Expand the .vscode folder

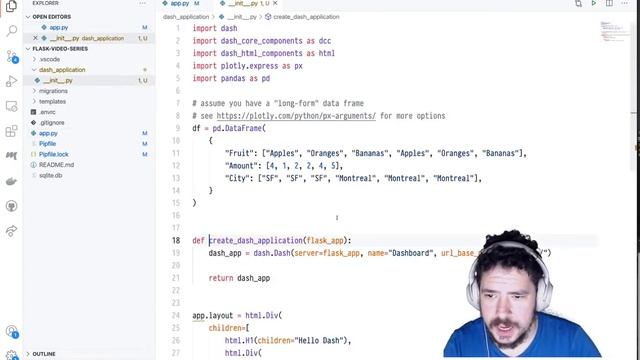tap(50, 59)
